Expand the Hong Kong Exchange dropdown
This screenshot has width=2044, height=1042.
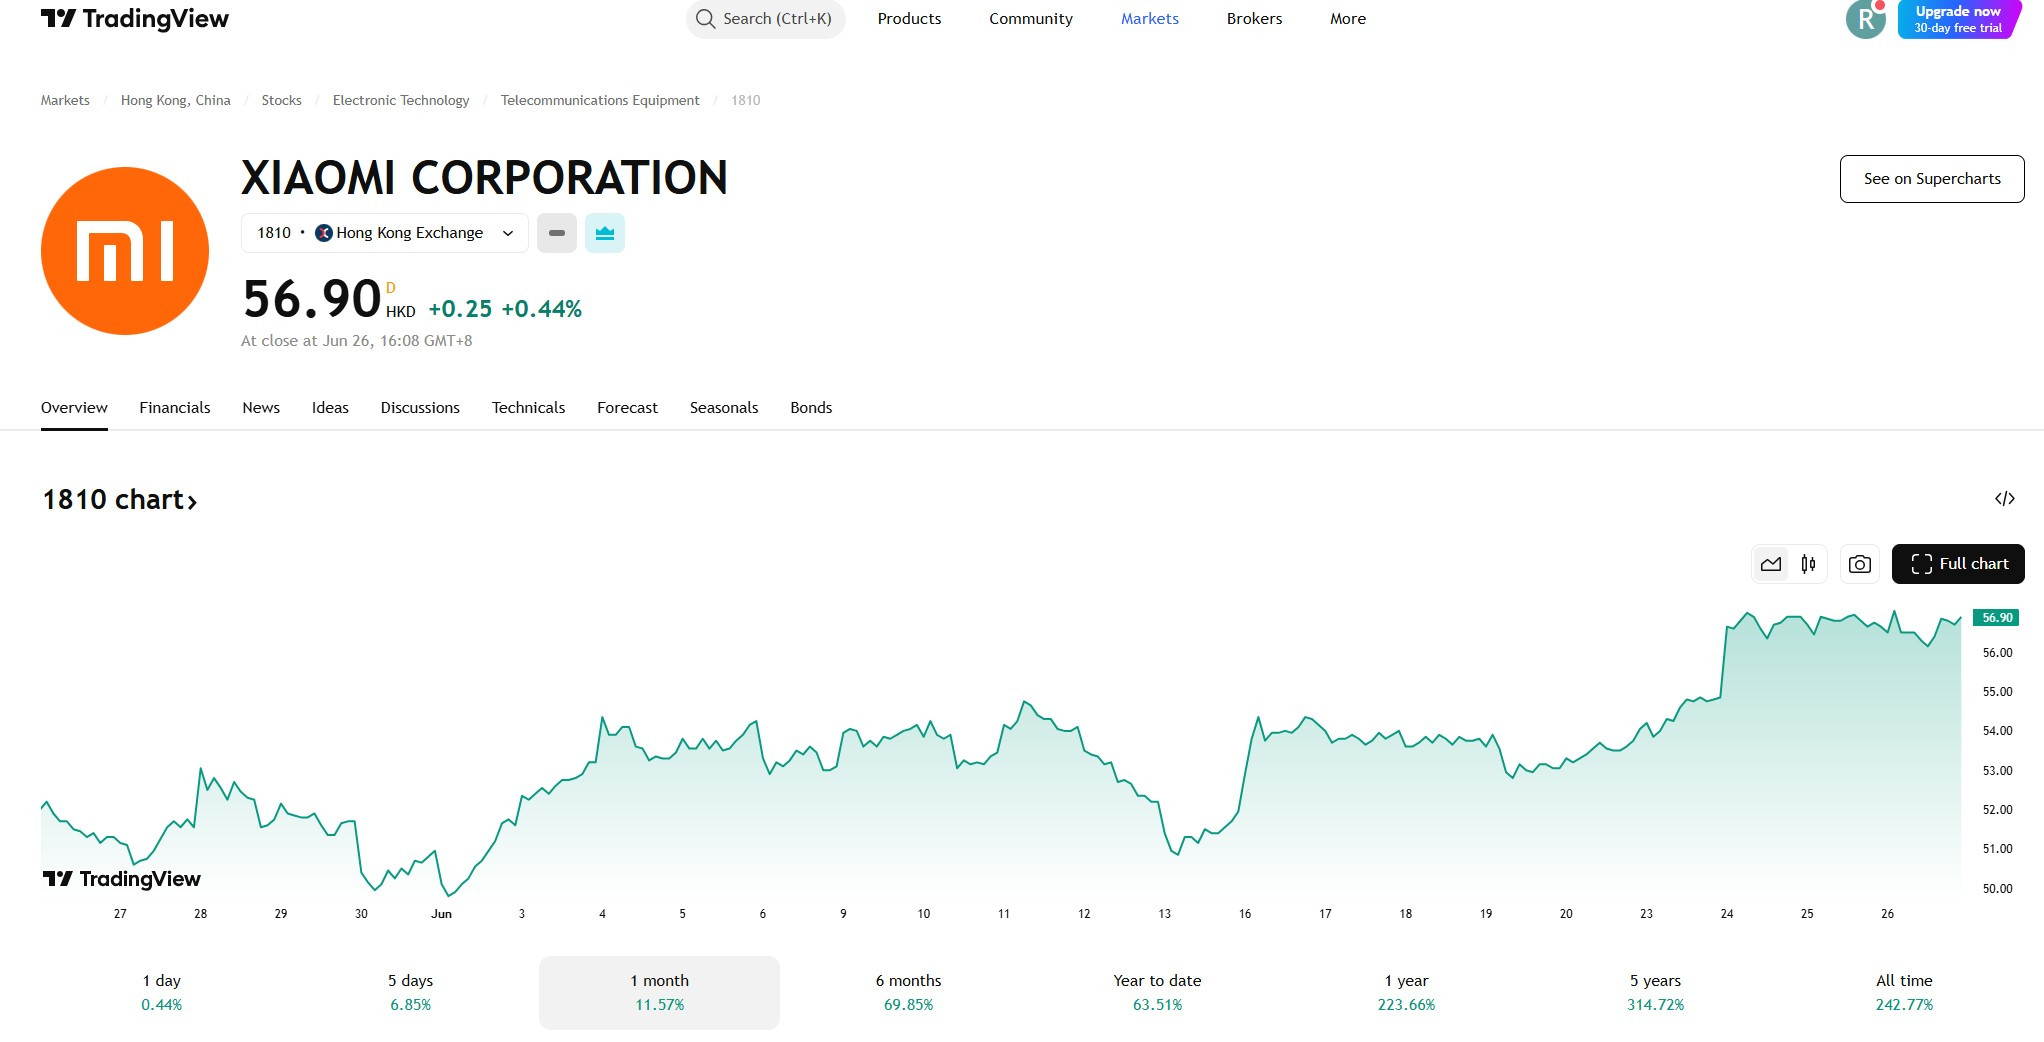click(385, 233)
